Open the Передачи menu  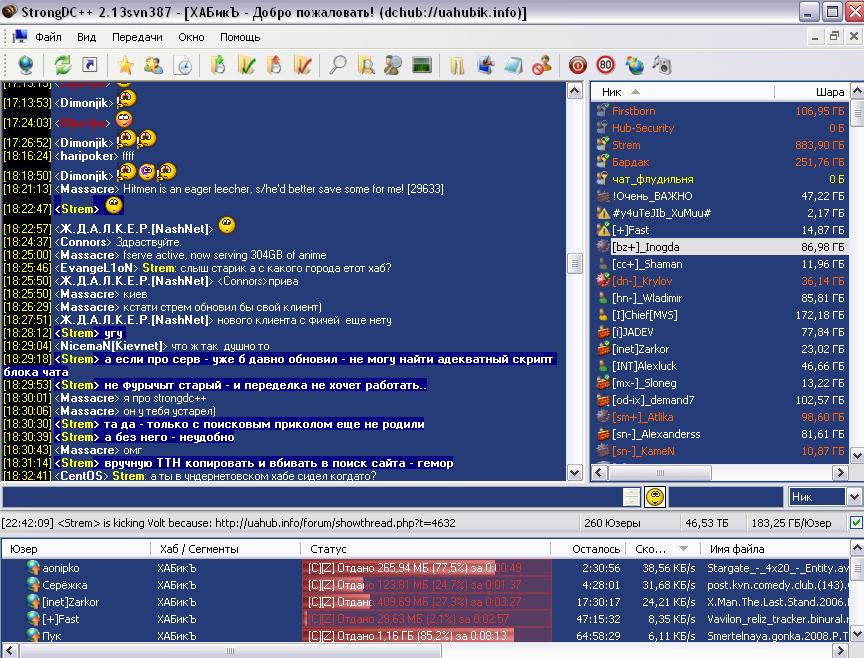(137, 37)
